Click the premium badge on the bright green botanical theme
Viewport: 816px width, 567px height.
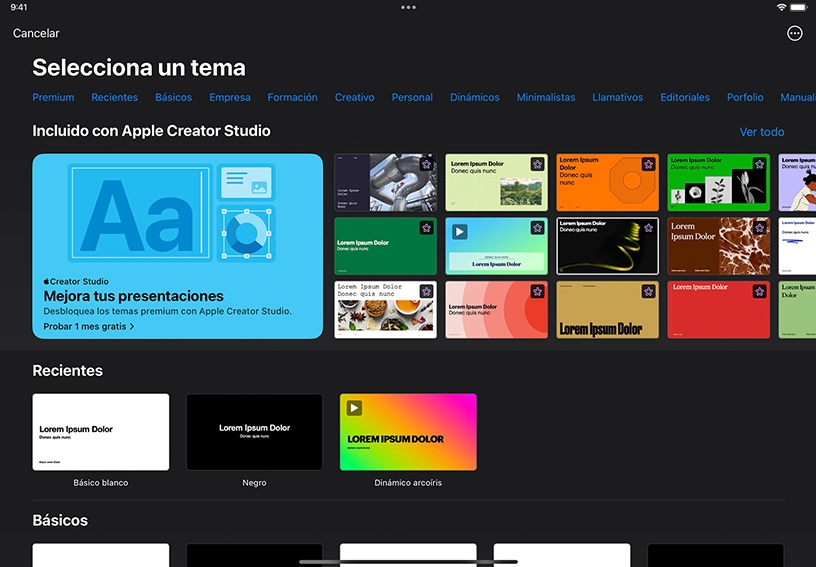click(x=759, y=164)
